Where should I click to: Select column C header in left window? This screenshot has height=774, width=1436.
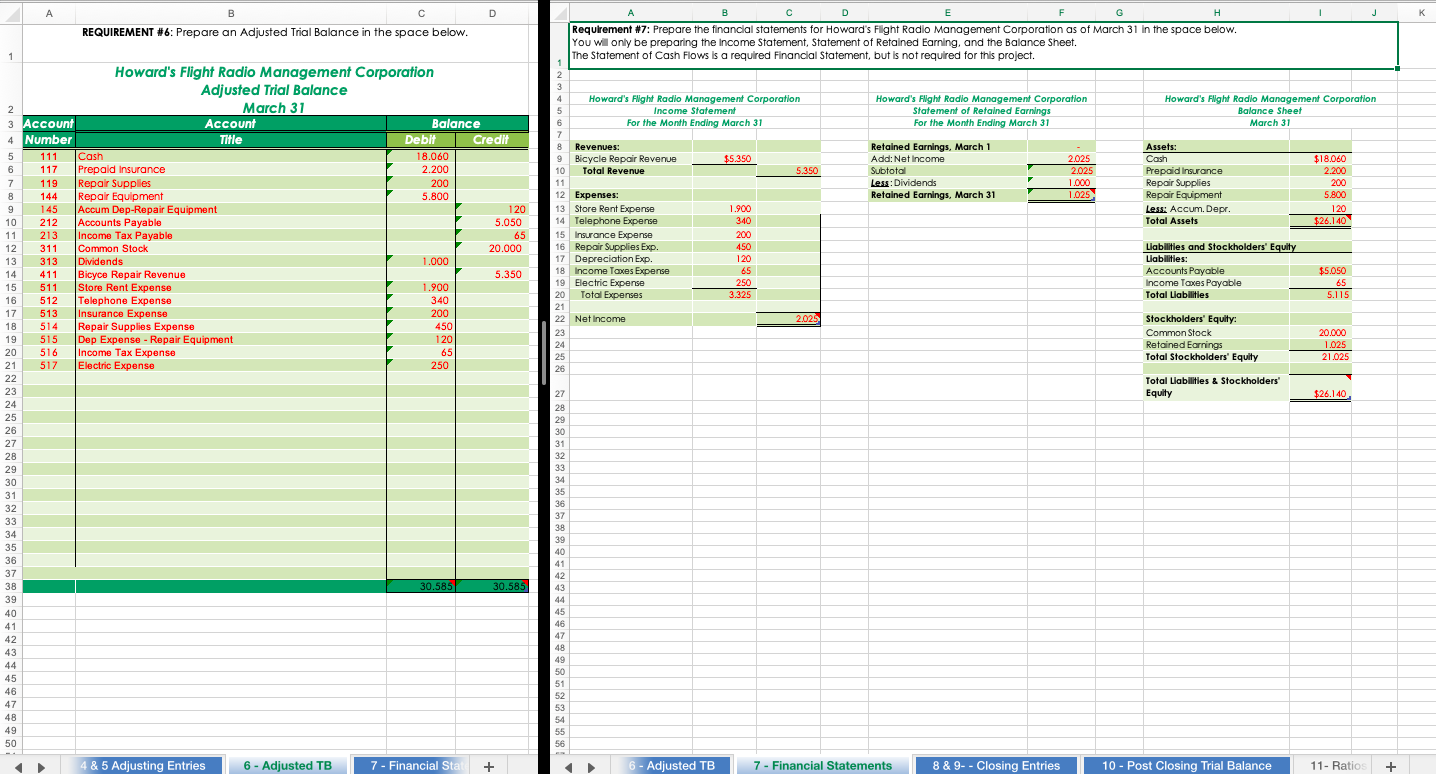pyautogui.click(x=420, y=14)
